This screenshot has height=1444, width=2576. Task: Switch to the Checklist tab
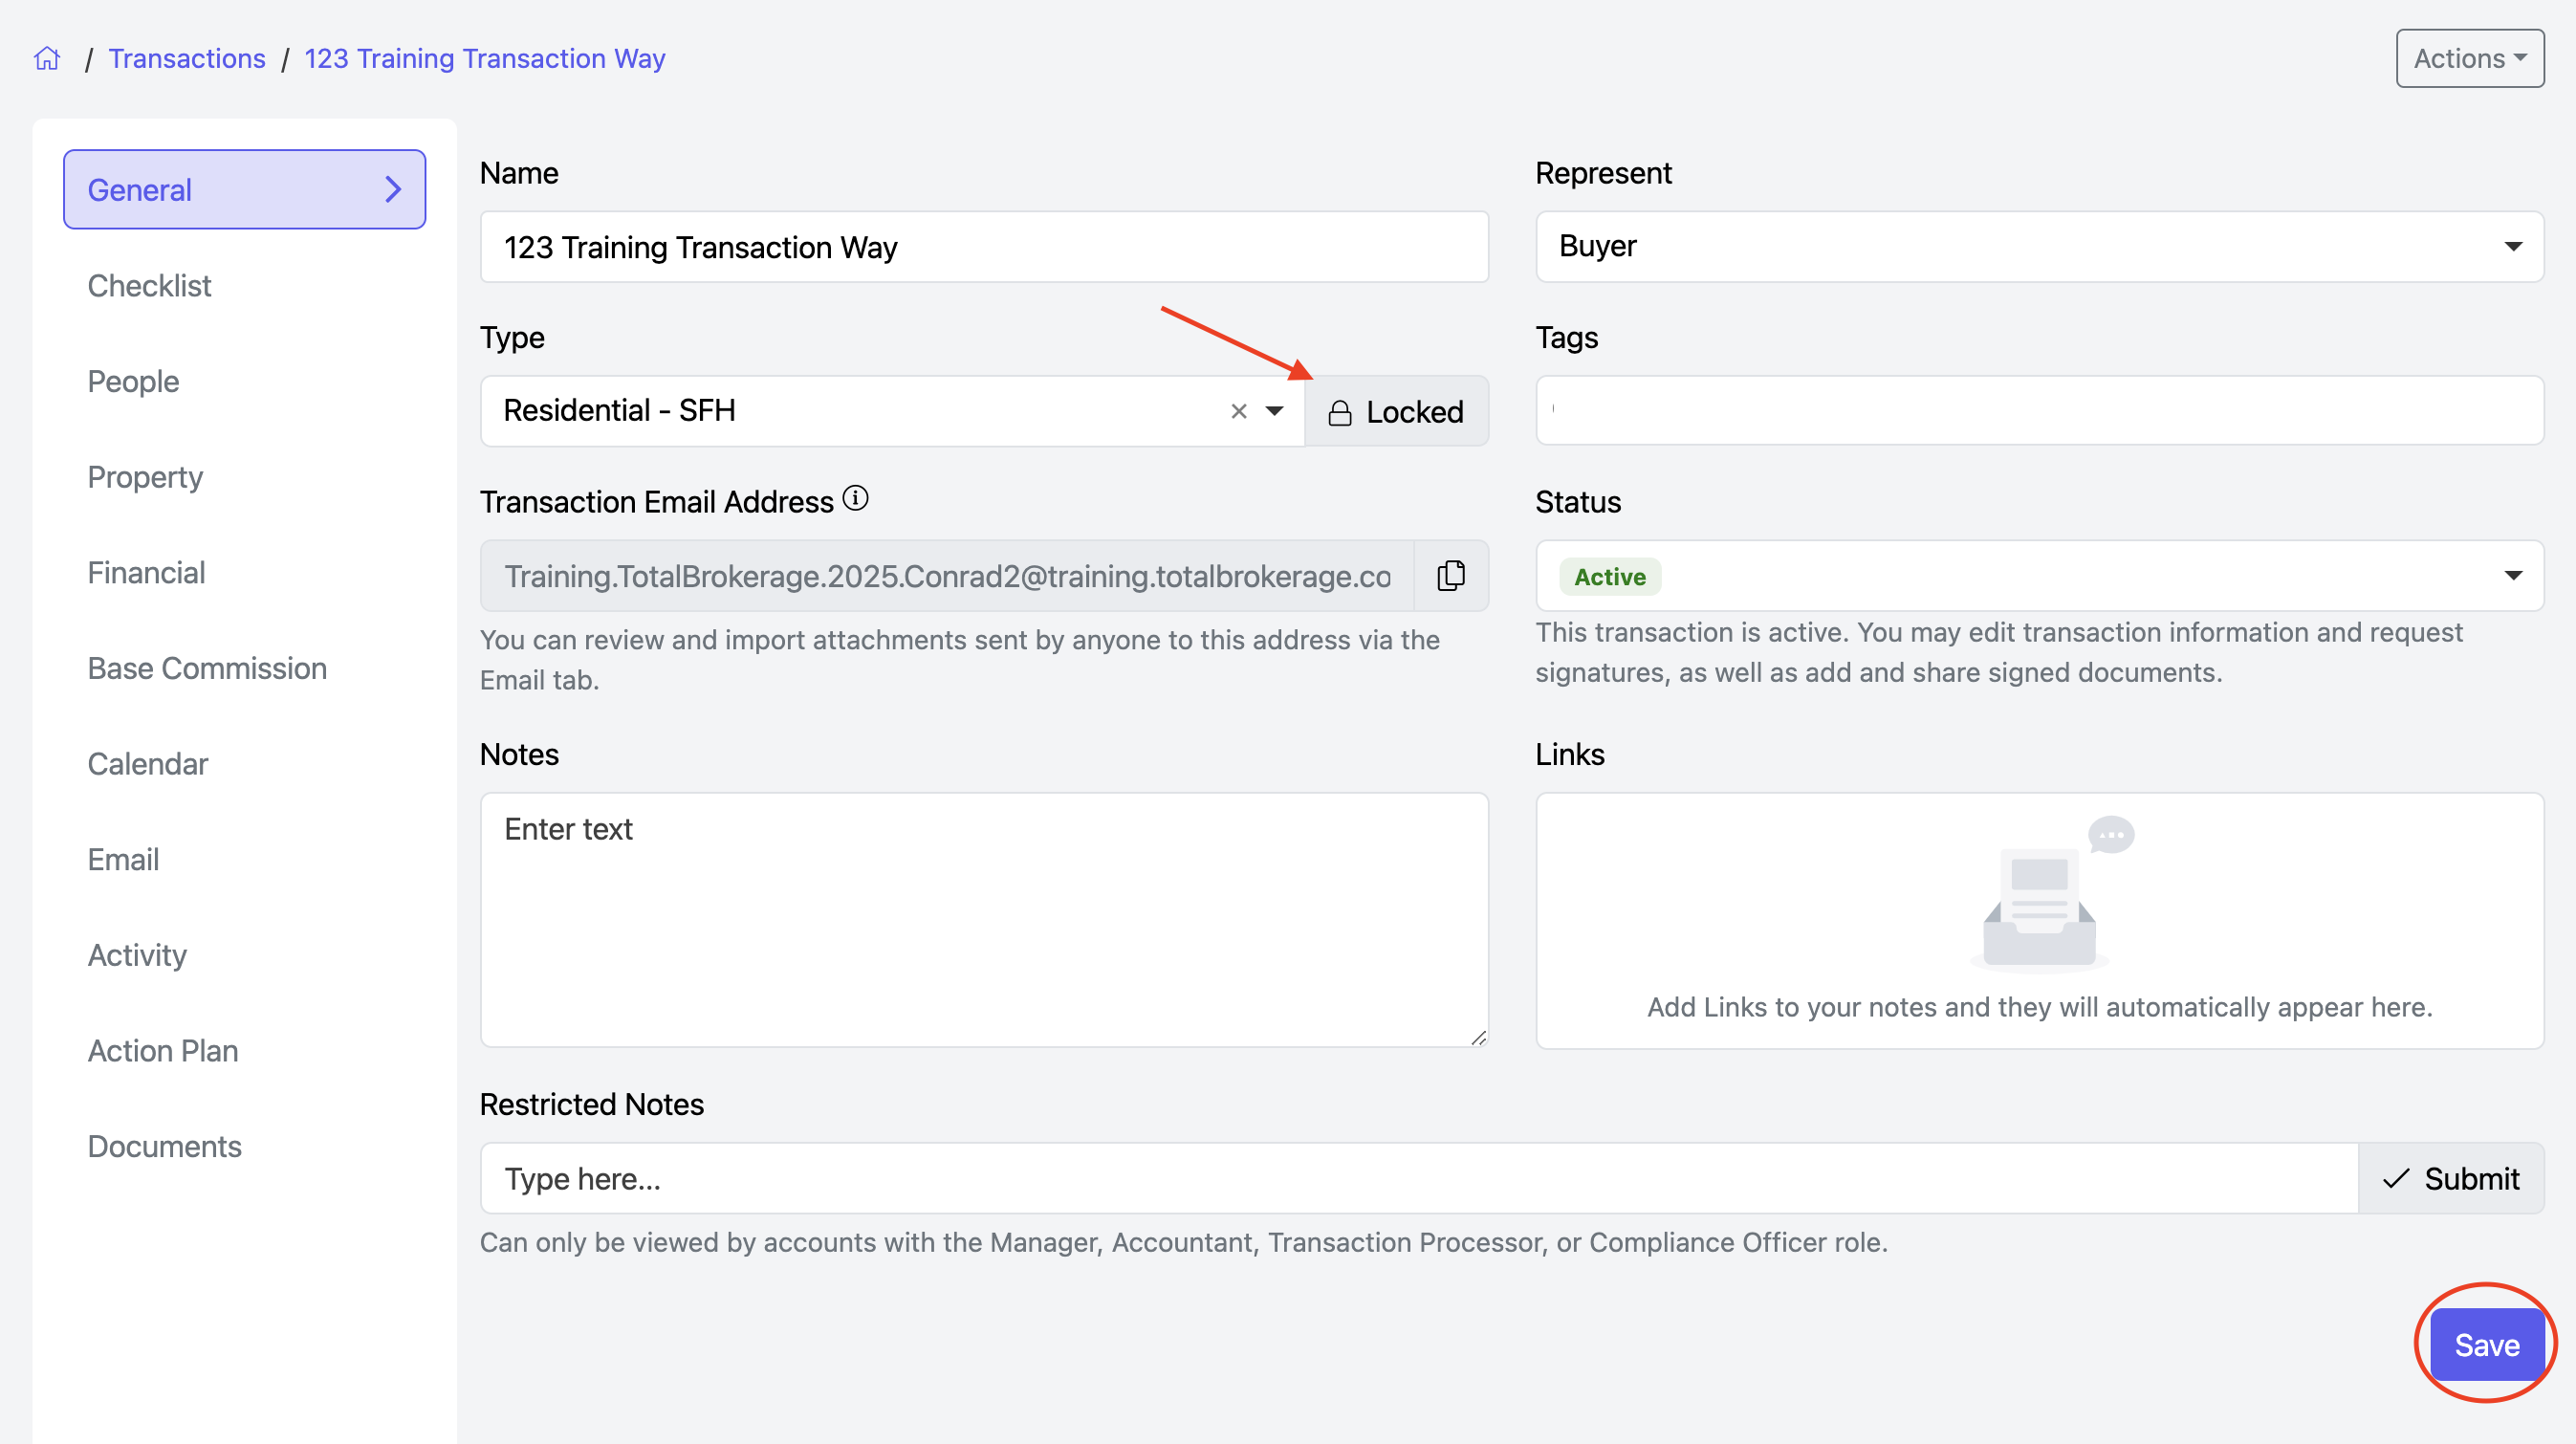pyautogui.click(x=149, y=286)
